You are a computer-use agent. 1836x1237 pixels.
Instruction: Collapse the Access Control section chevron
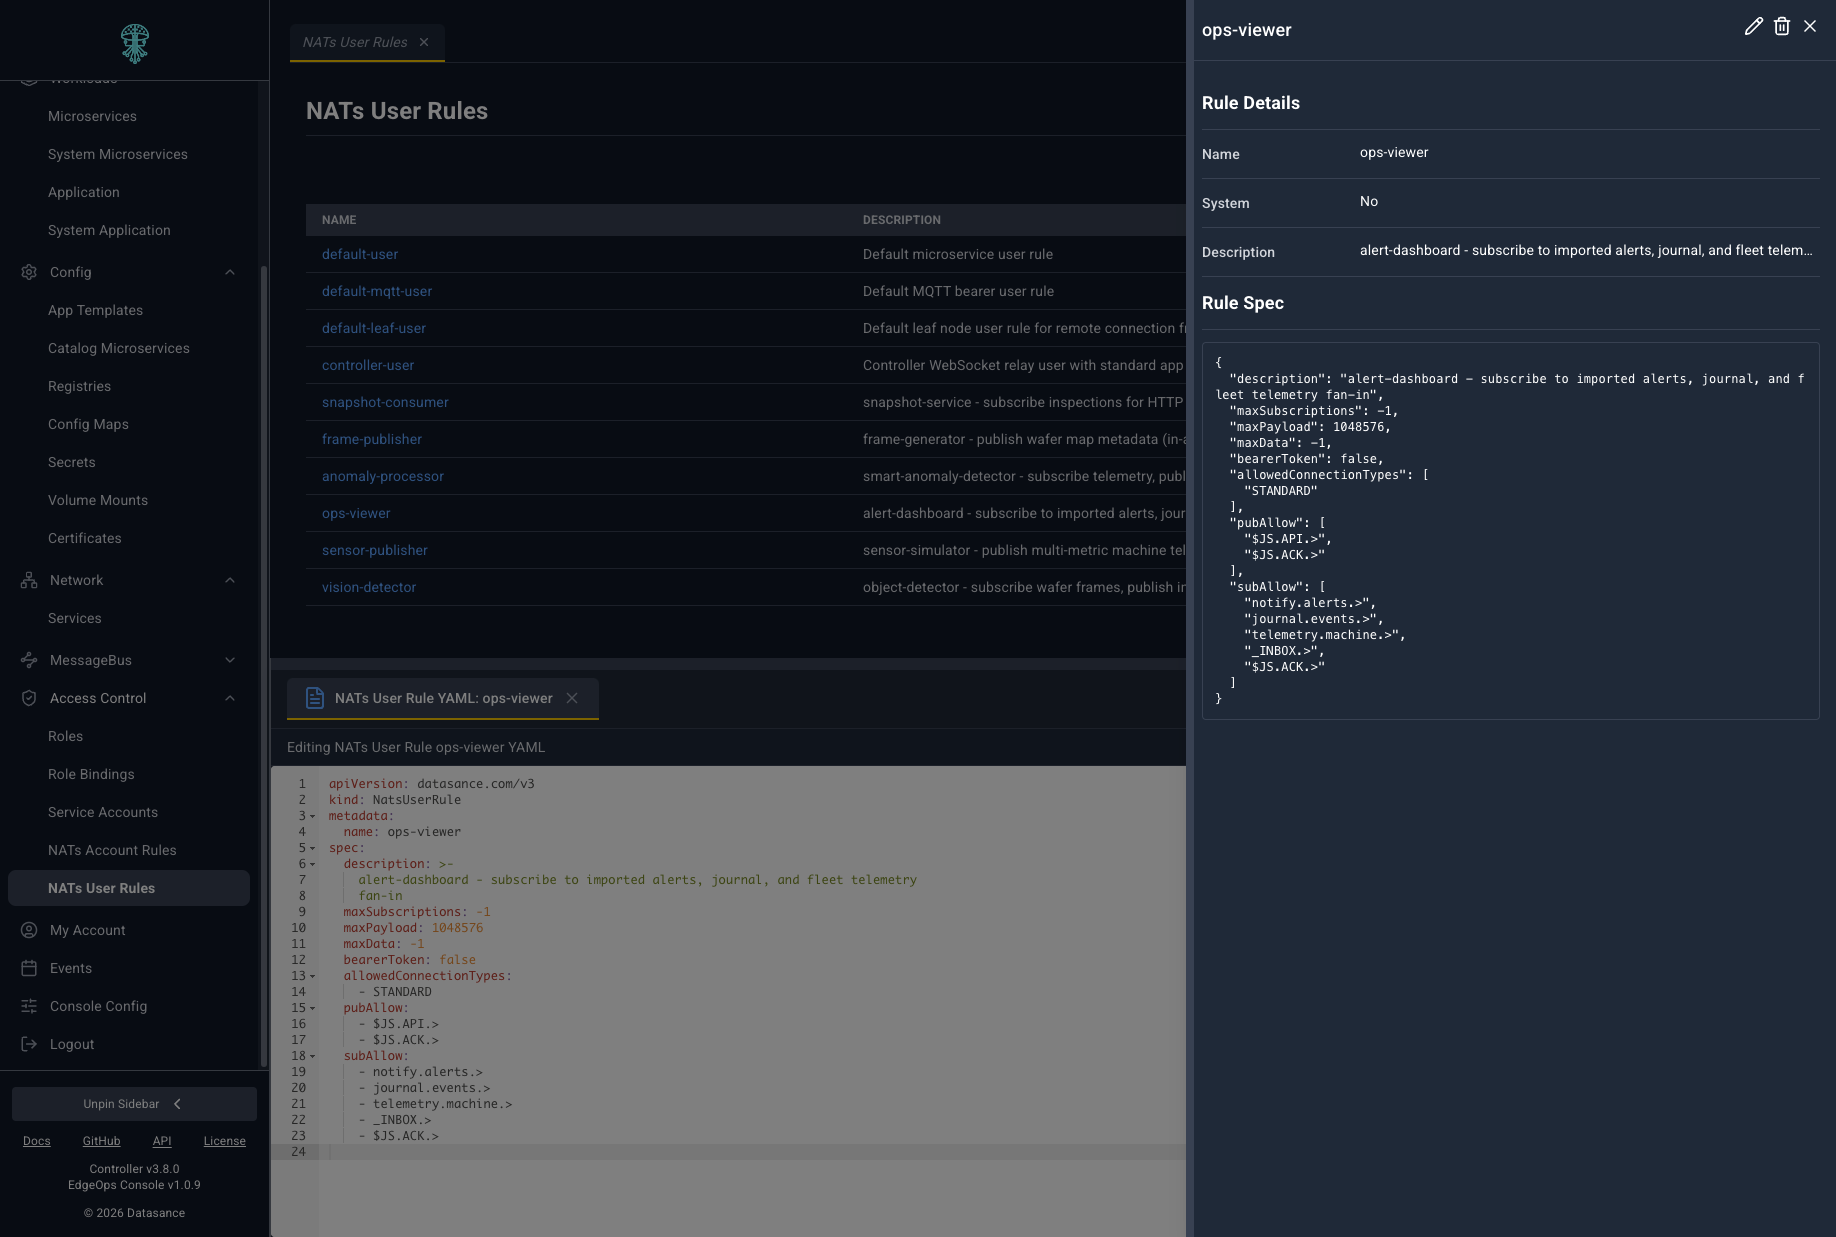point(230,698)
